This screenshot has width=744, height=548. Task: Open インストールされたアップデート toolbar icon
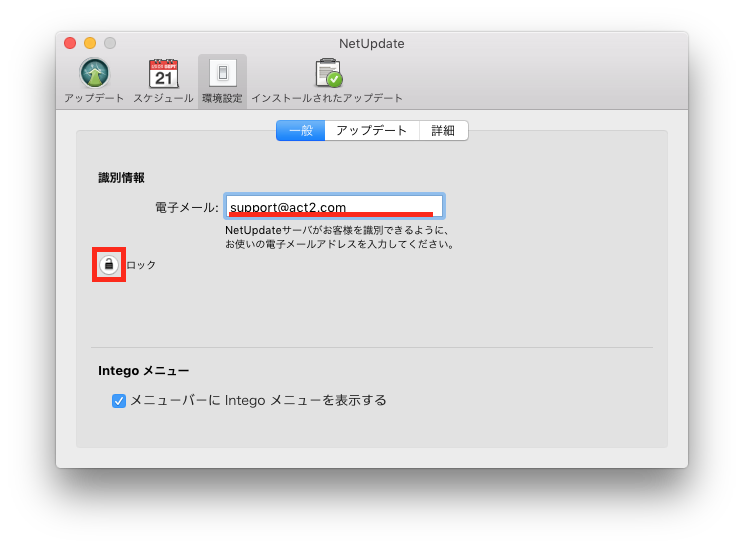point(327,81)
